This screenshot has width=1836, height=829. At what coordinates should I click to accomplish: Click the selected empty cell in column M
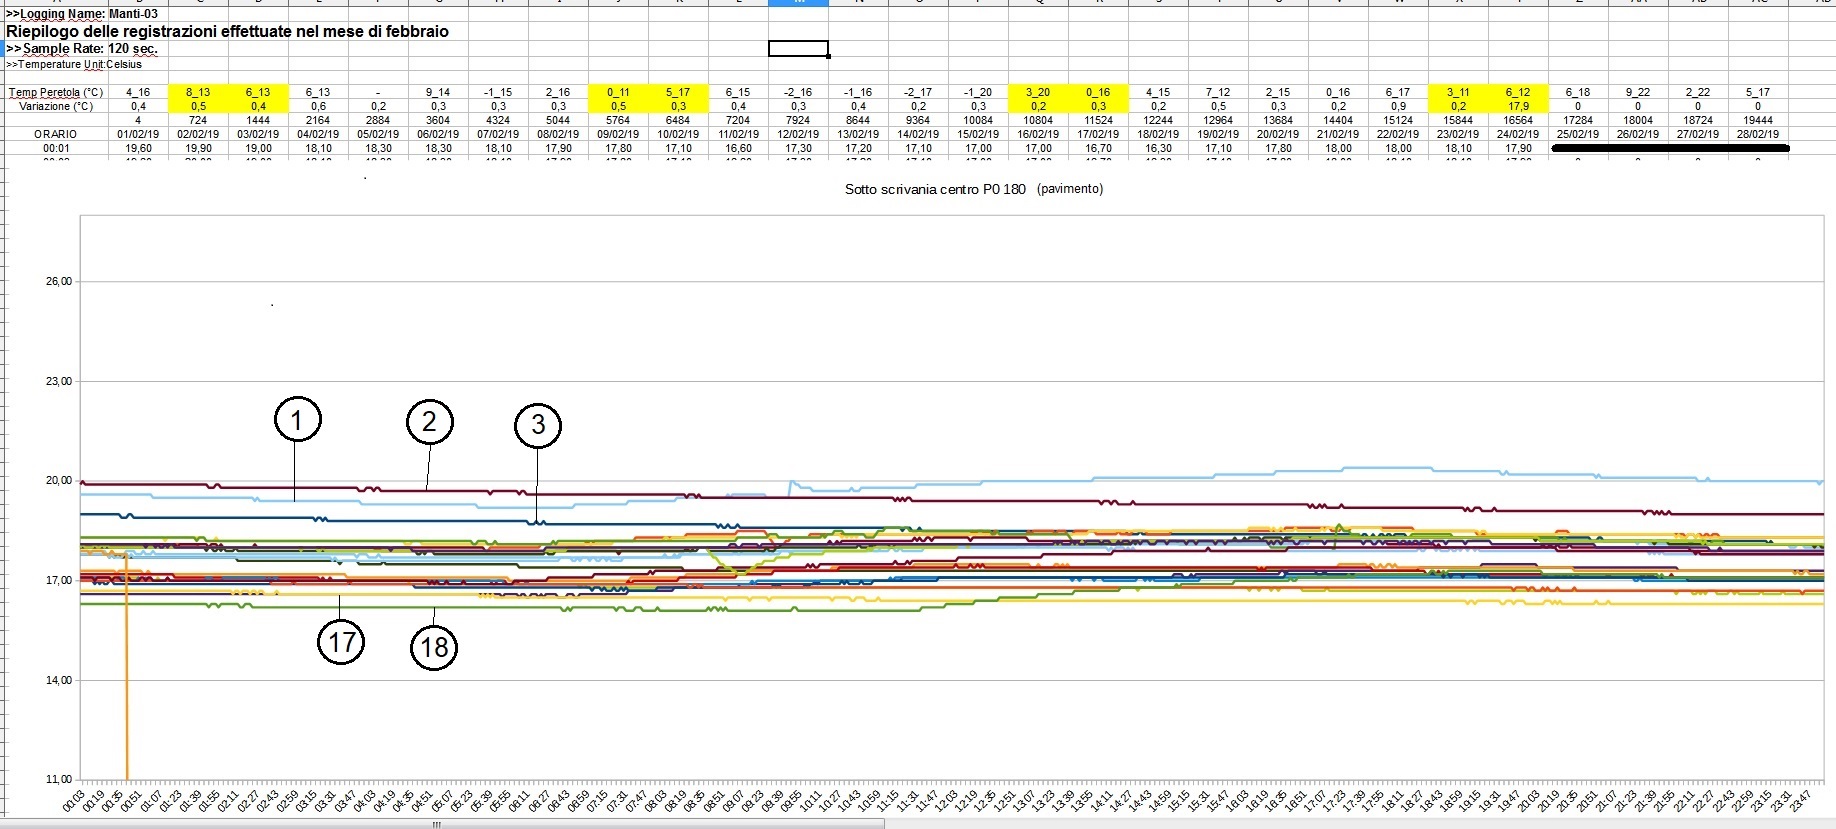point(798,48)
